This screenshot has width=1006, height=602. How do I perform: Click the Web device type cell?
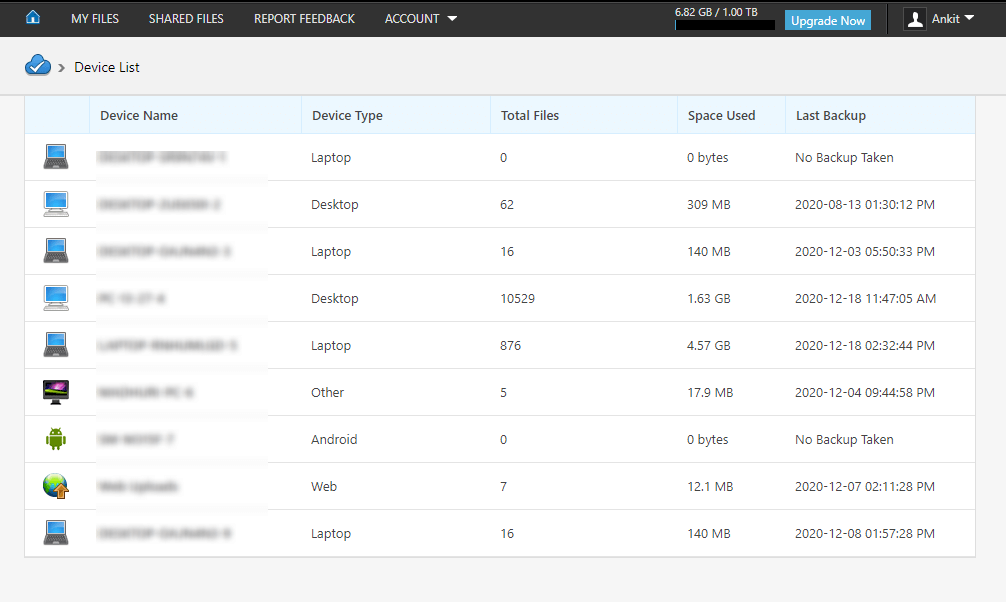click(324, 486)
